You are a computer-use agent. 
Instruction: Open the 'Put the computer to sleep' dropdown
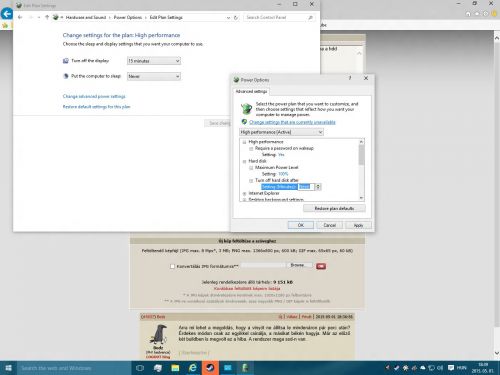[x=154, y=76]
